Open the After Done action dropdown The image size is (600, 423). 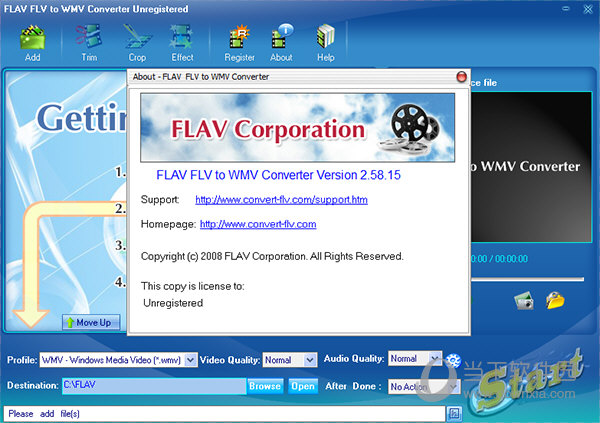point(453,387)
